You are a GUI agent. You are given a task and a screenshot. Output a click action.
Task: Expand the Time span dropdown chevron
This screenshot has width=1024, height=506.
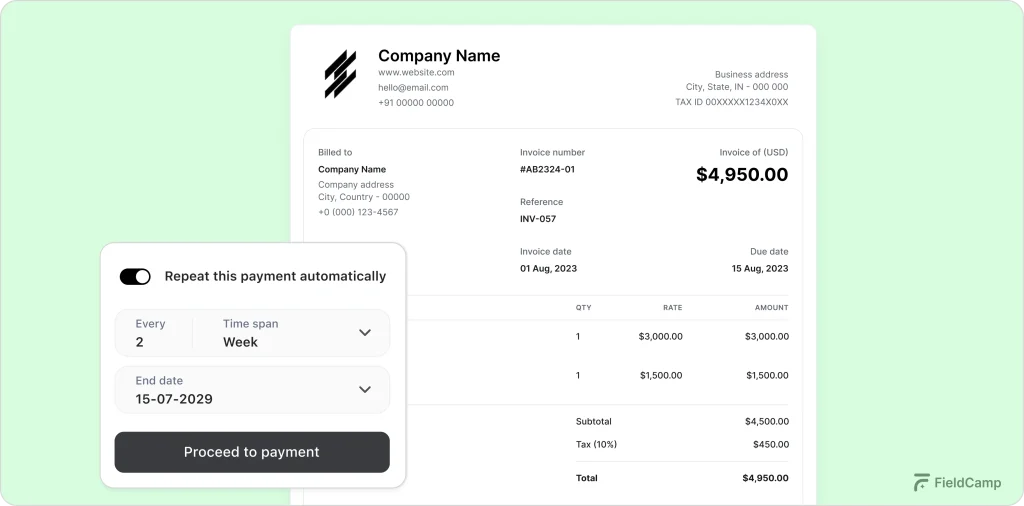(x=365, y=333)
